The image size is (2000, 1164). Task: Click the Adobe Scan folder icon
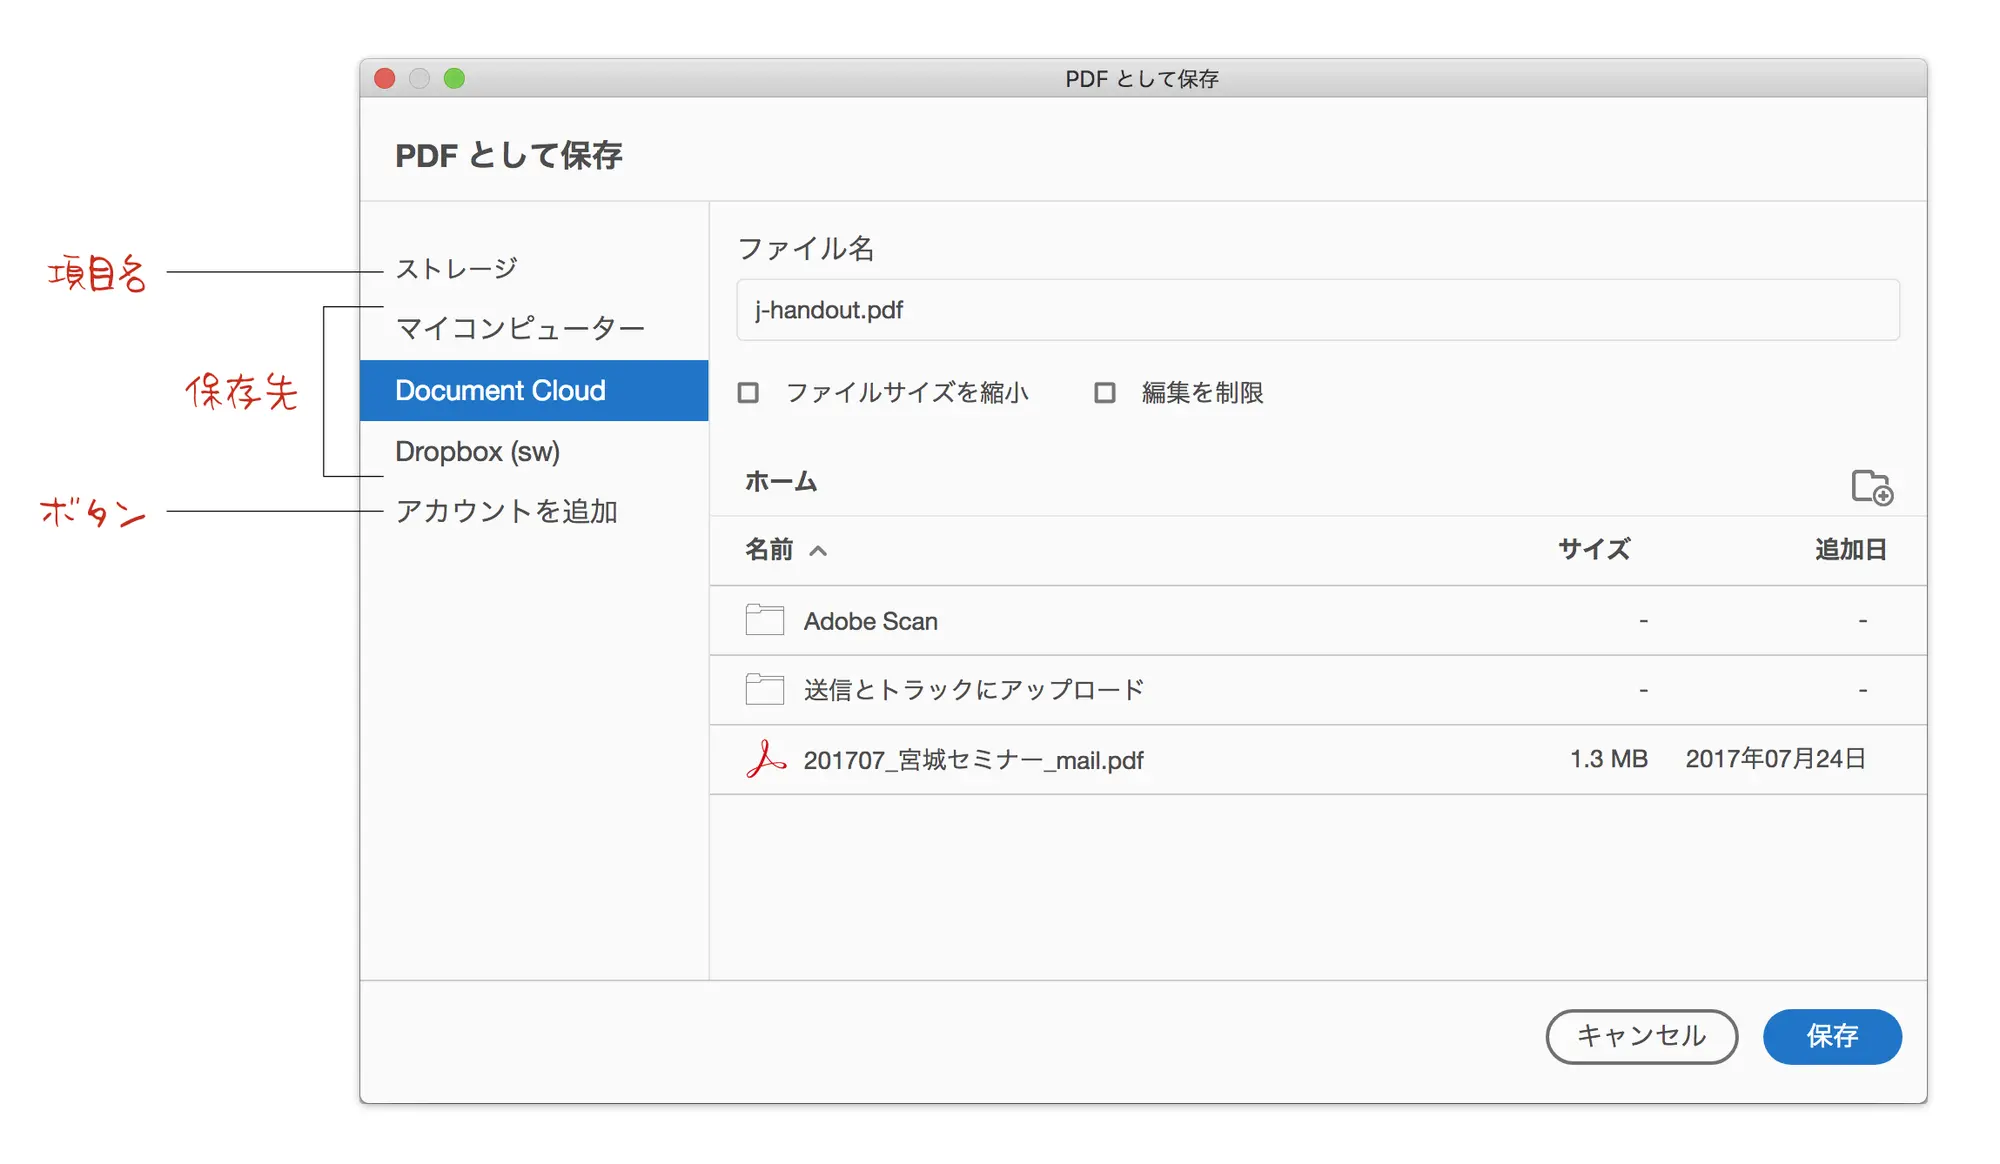(x=763, y=620)
